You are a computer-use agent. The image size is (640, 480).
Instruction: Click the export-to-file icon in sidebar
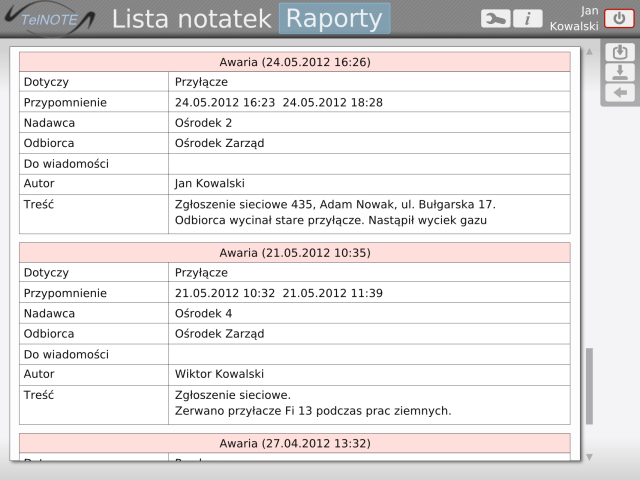click(620, 52)
